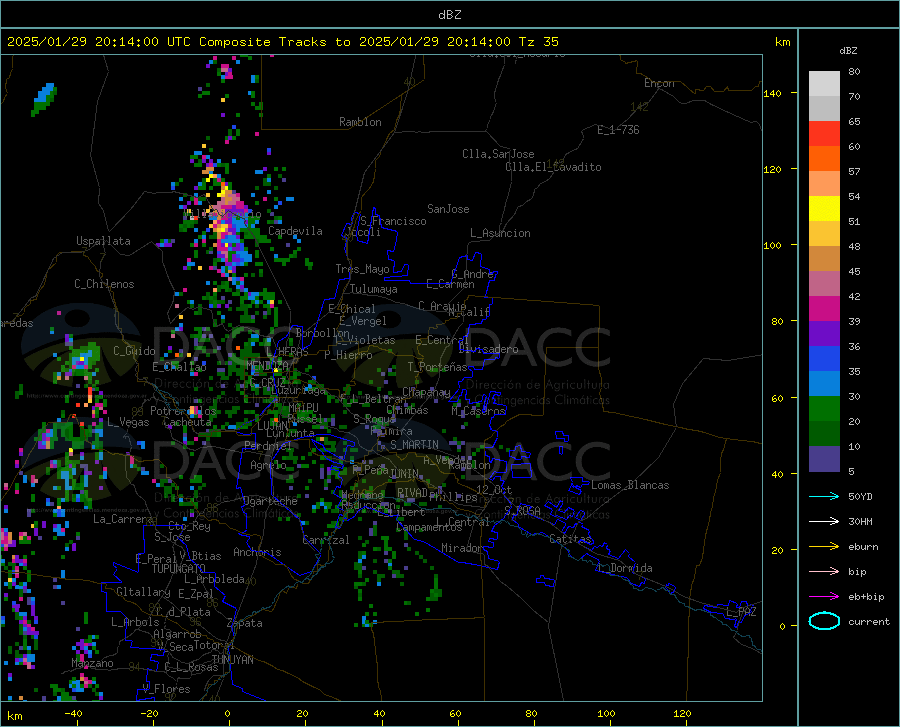Click the light gray 80 dBZ swatch

(x=824, y=84)
